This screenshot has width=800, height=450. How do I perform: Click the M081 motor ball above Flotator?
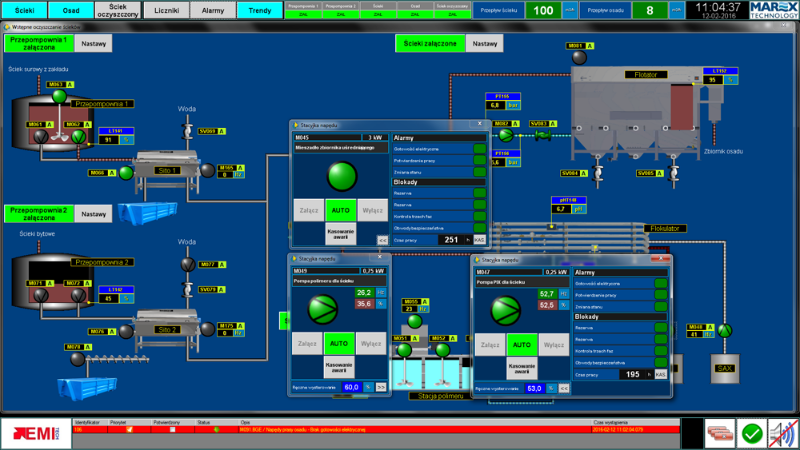pyautogui.click(x=578, y=58)
